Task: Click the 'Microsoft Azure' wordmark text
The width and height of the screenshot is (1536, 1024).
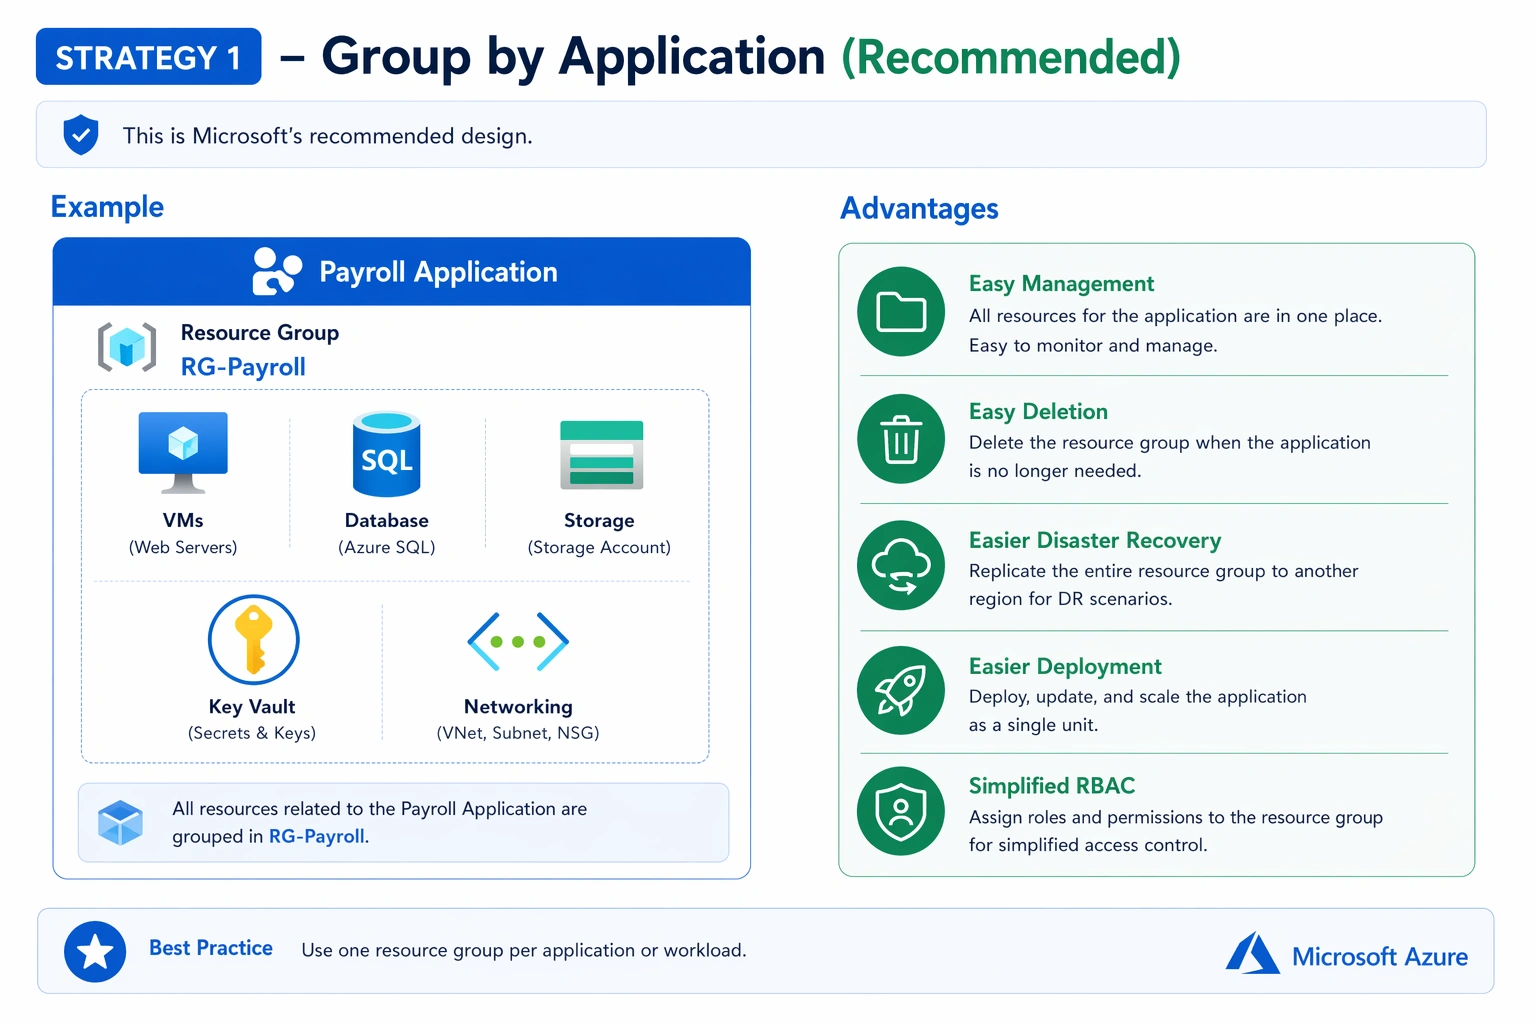Action: pyautogui.click(x=1380, y=957)
